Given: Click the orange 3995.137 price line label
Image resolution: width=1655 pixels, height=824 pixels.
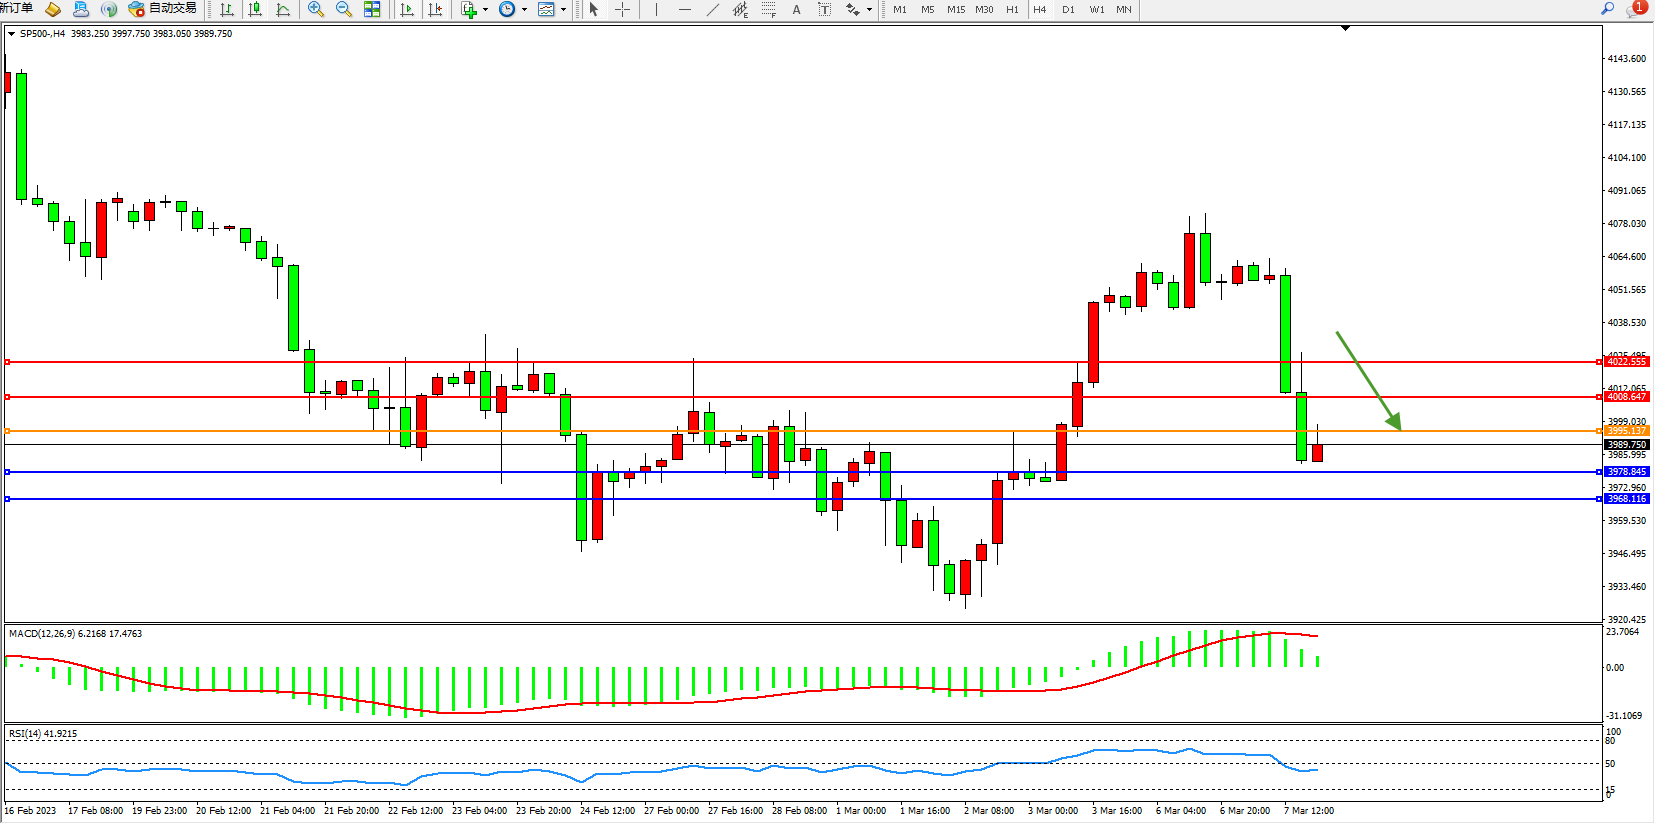Looking at the screenshot, I should click(1626, 431).
